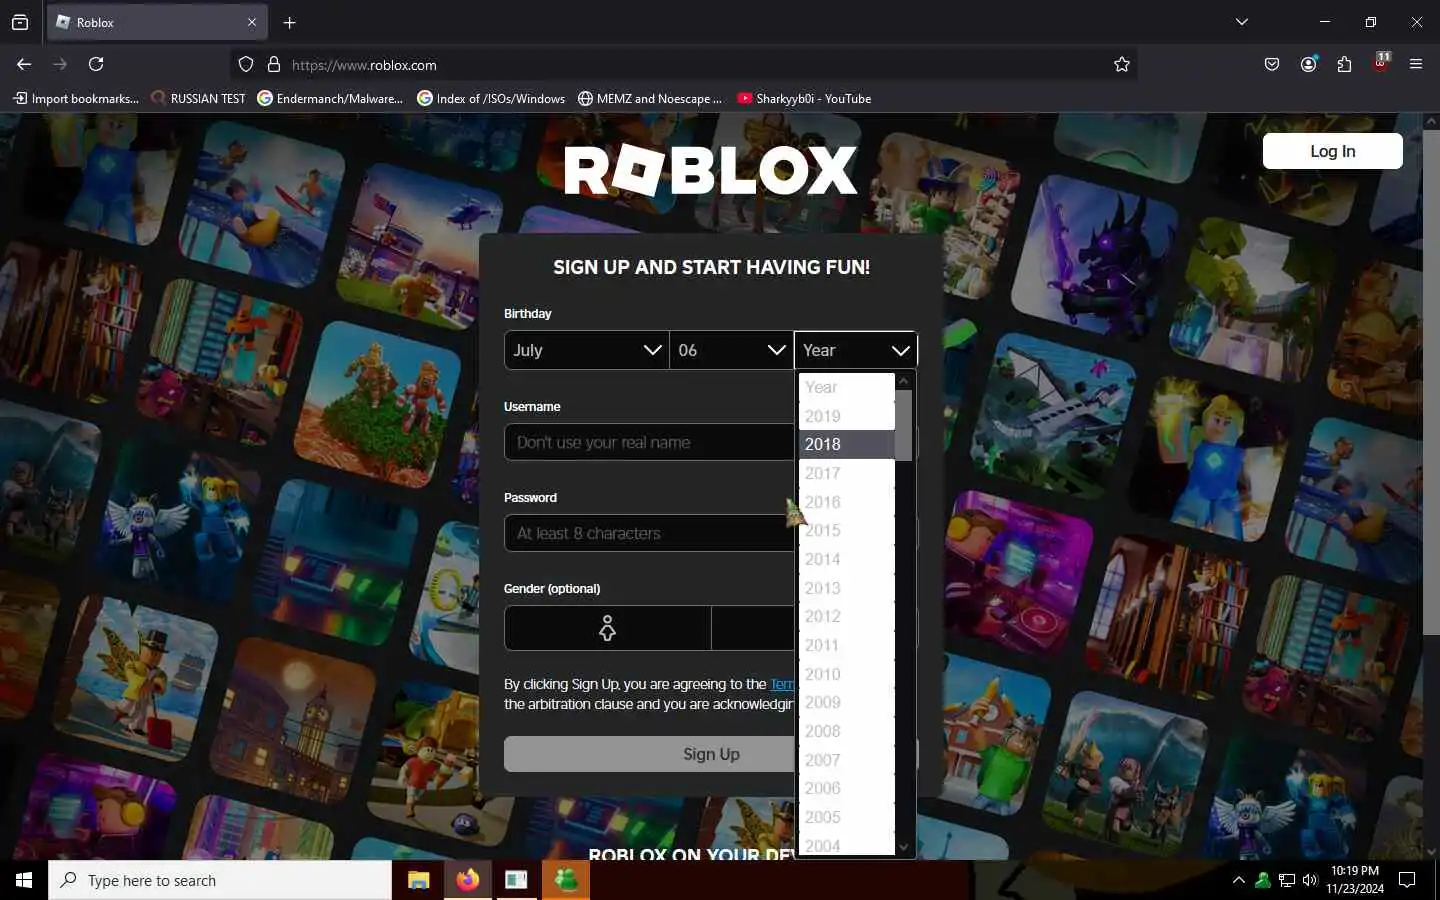Image resolution: width=1440 pixels, height=900 pixels.
Task: Collapse the Year dropdown
Action: (855, 350)
